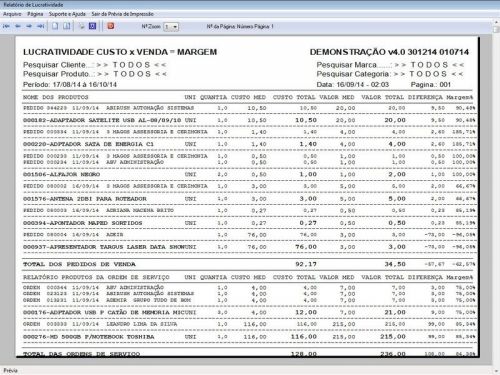The image size is (500, 375).
Task: Click the report title LUCRATIVIDADE CUSTO x VENDA = MARGEM
Action: (120, 52)
